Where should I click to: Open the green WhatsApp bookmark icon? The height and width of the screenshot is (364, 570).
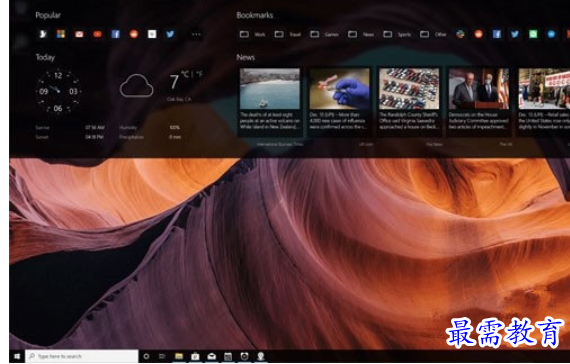click(533, 34)
